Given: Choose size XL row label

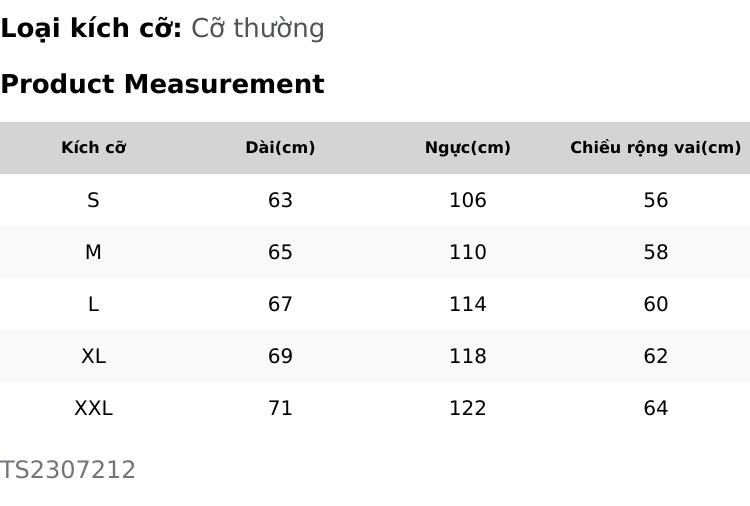Looking at the screenshot, I should pos(93,356).
